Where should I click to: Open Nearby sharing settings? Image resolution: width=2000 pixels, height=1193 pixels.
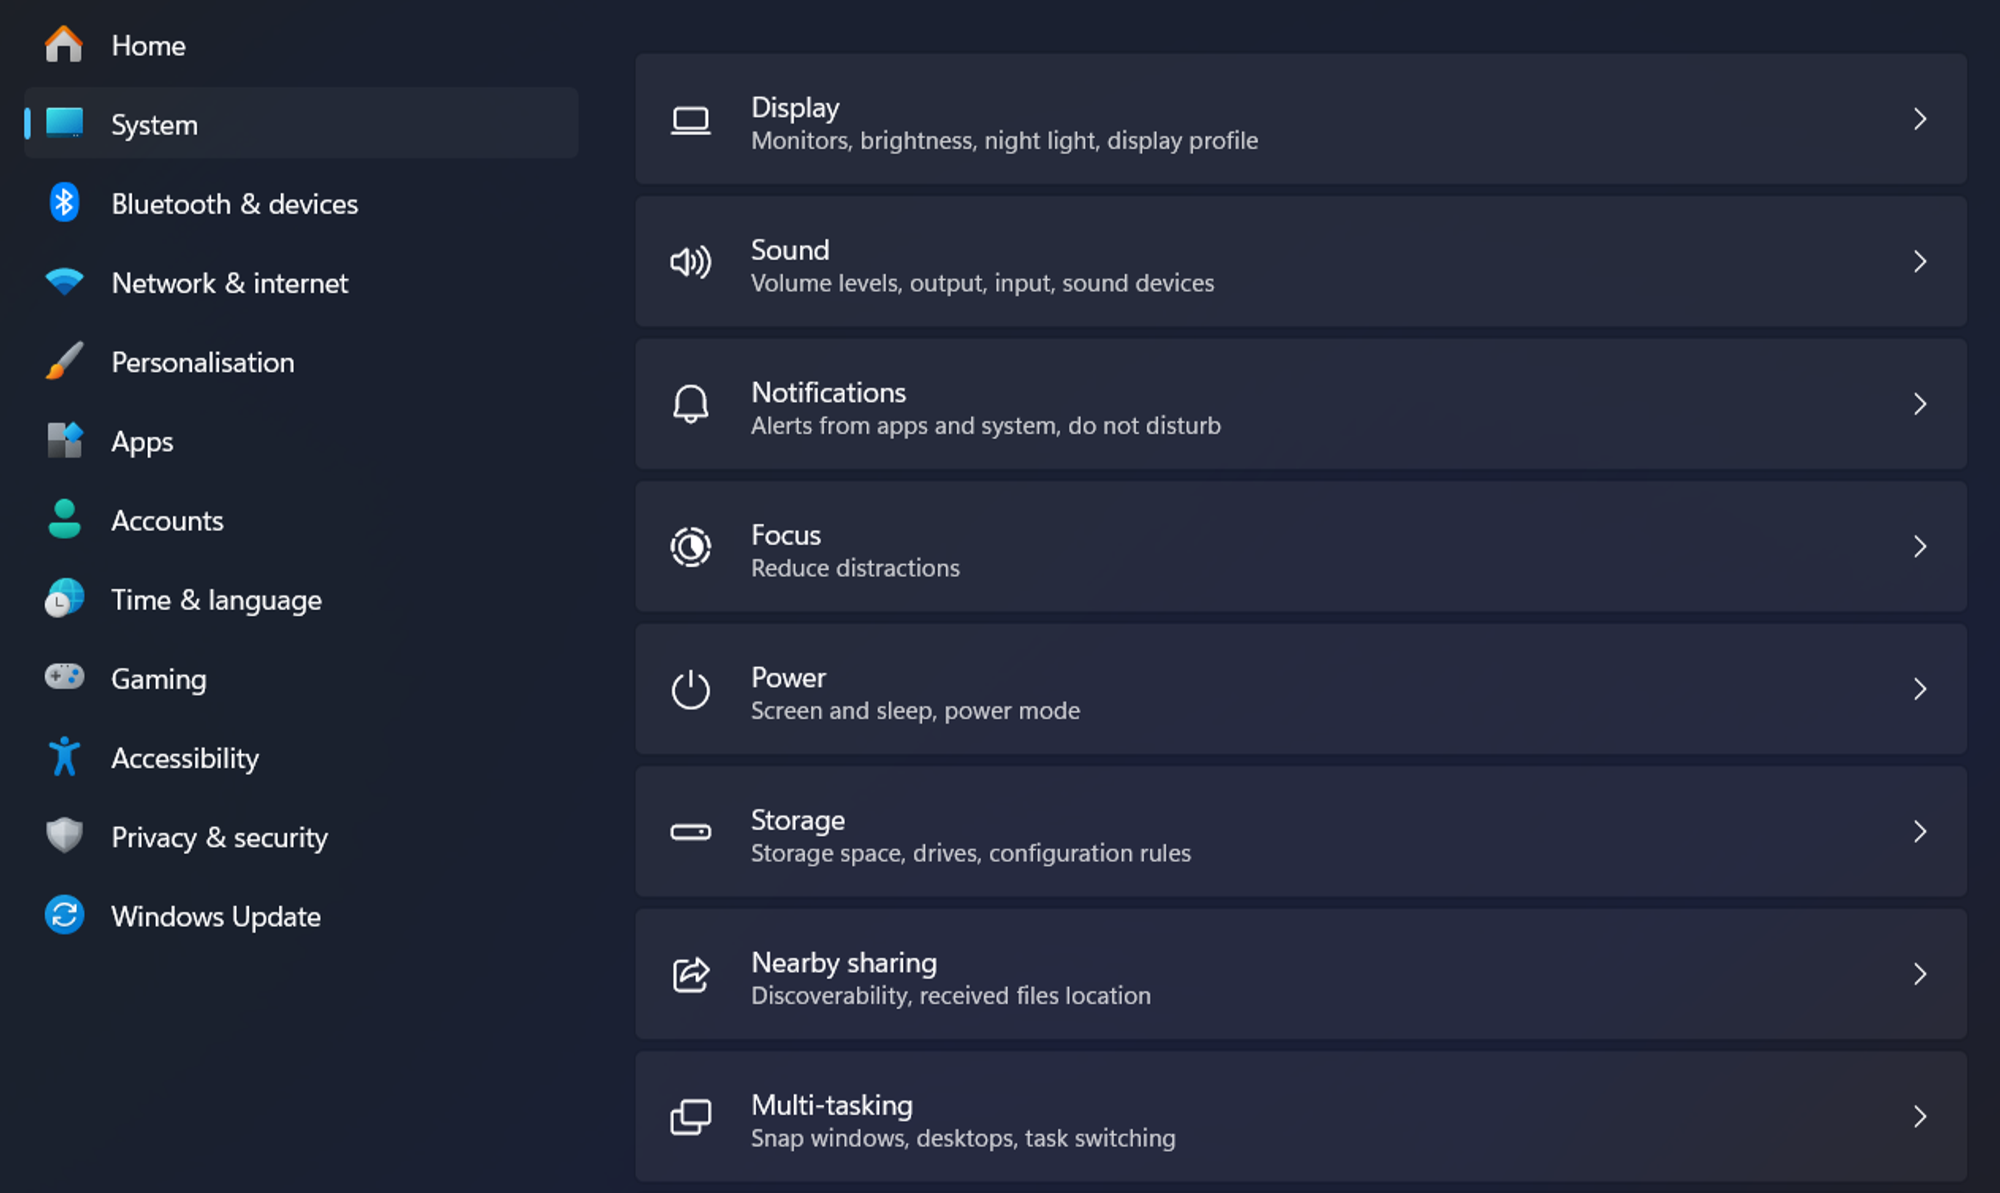[x=1300, y=974]
